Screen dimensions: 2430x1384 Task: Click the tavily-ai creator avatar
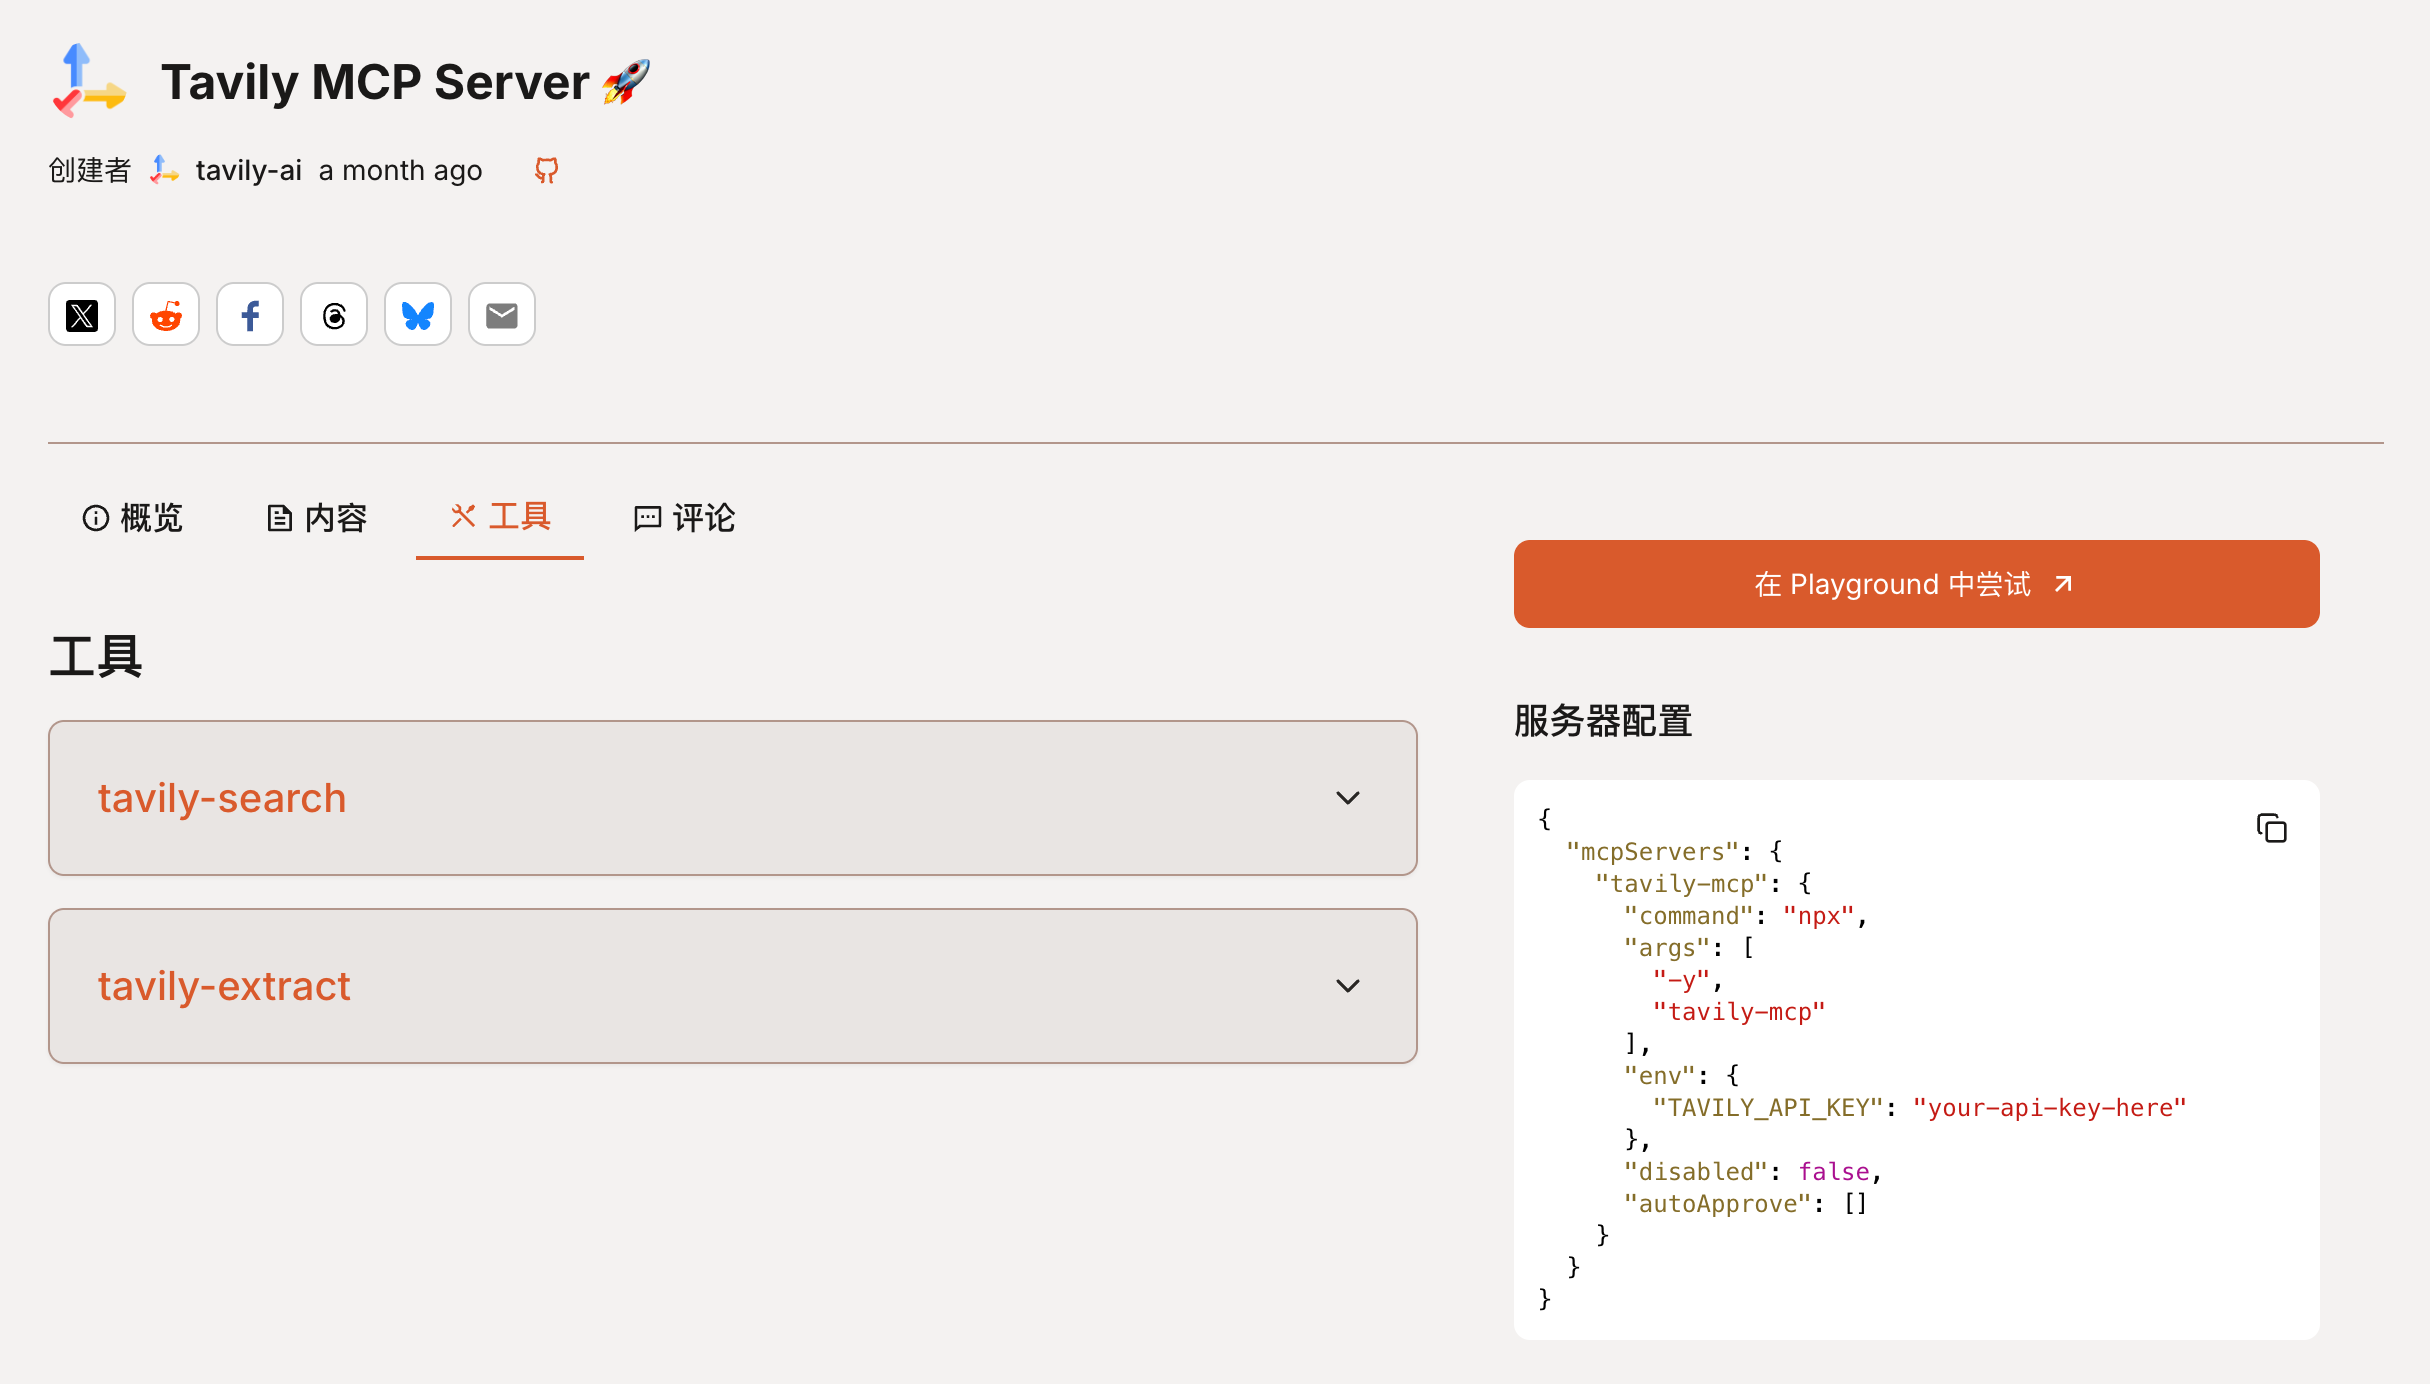(164, 170)
